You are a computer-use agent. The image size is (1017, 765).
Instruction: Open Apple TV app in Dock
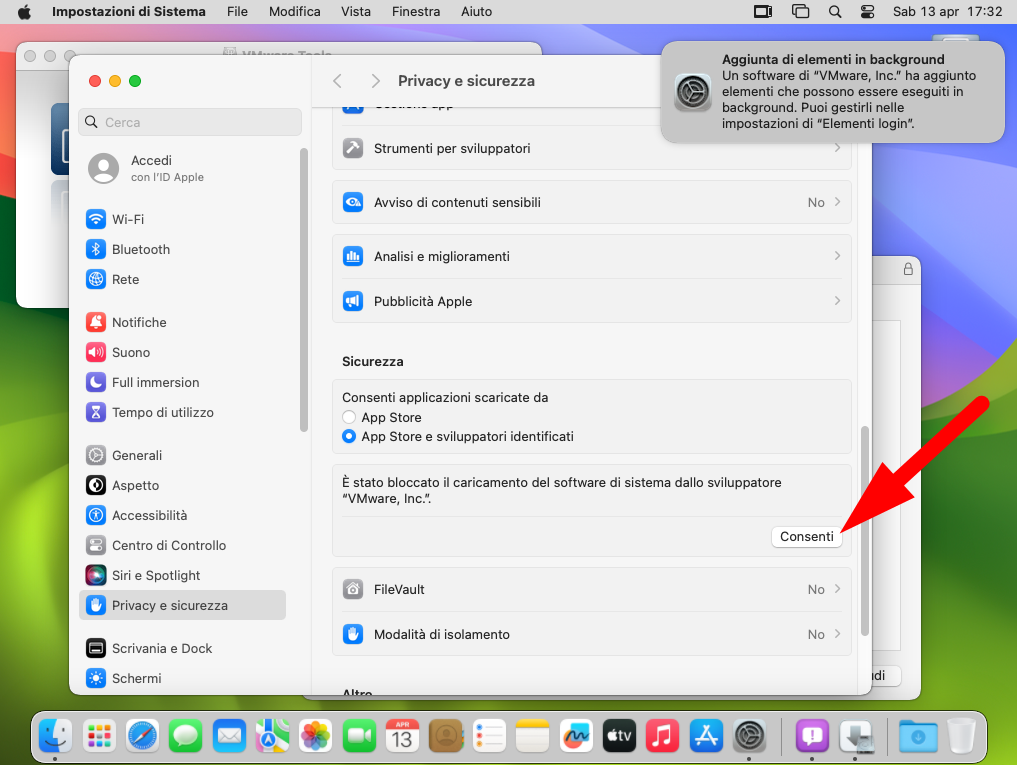619,736
